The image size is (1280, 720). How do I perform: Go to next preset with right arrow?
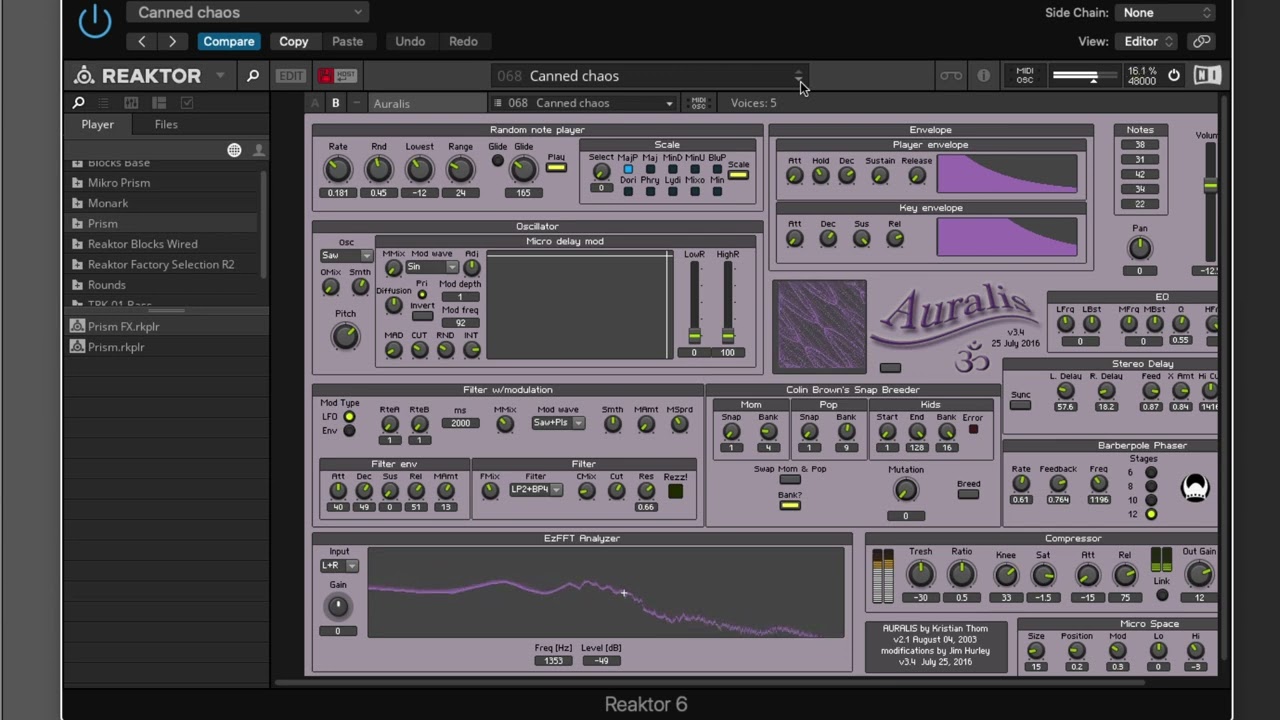tap(173, 41)
